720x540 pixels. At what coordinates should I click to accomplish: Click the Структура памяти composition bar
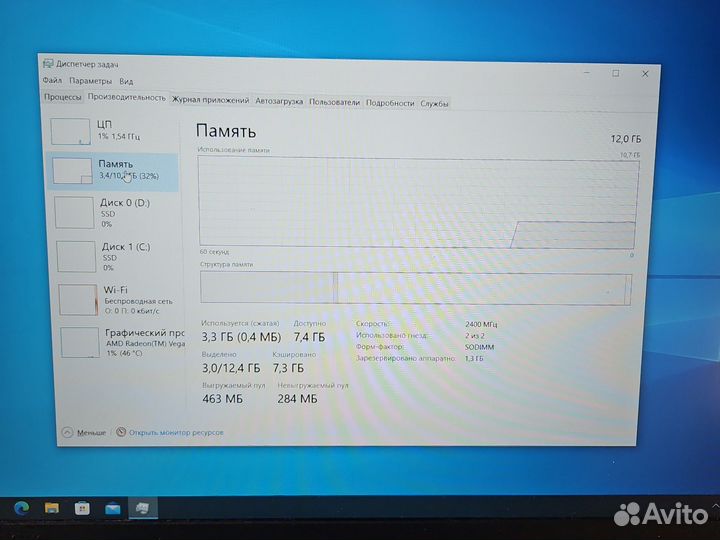coord(416,288)
